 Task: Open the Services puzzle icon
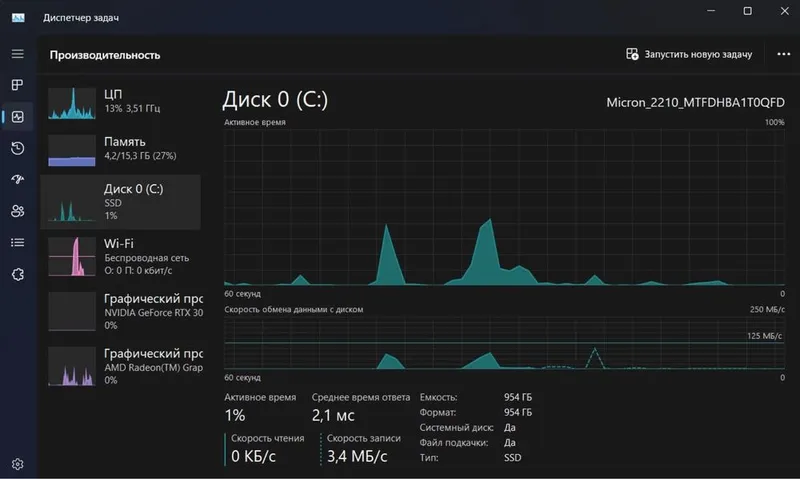(x=17, y=274)
